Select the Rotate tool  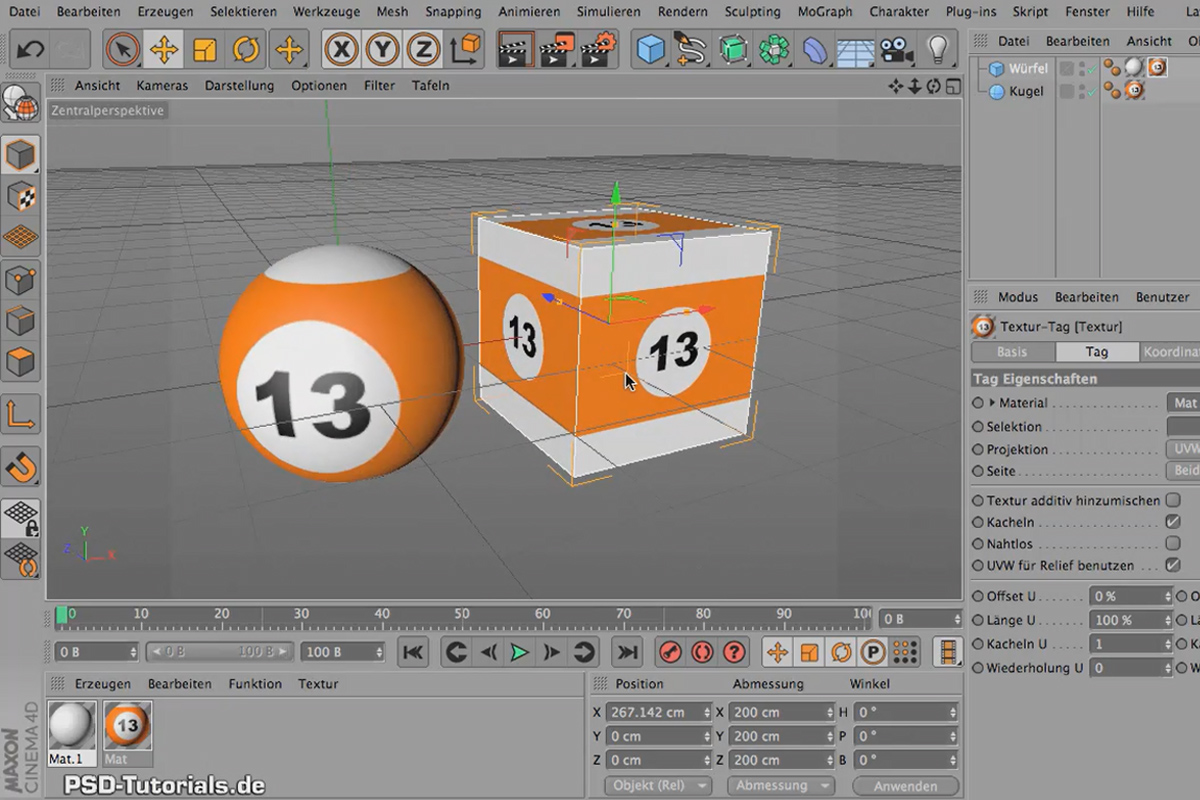coord(246,49)
